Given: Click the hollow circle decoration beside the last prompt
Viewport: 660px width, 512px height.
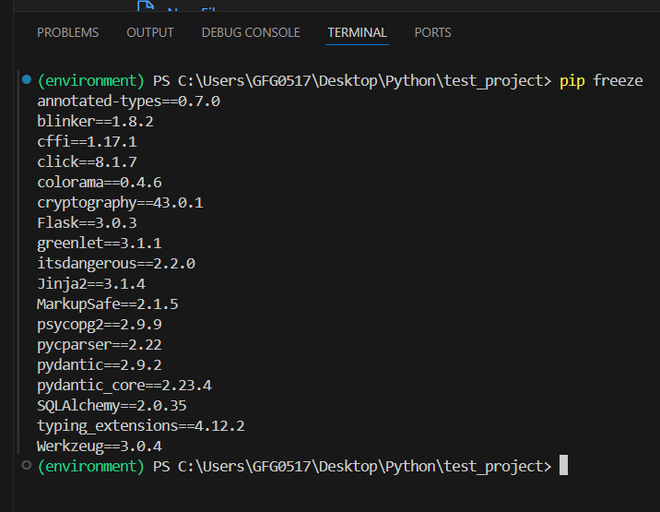Looking at the screenshot, I should click(x=26, y=466).
